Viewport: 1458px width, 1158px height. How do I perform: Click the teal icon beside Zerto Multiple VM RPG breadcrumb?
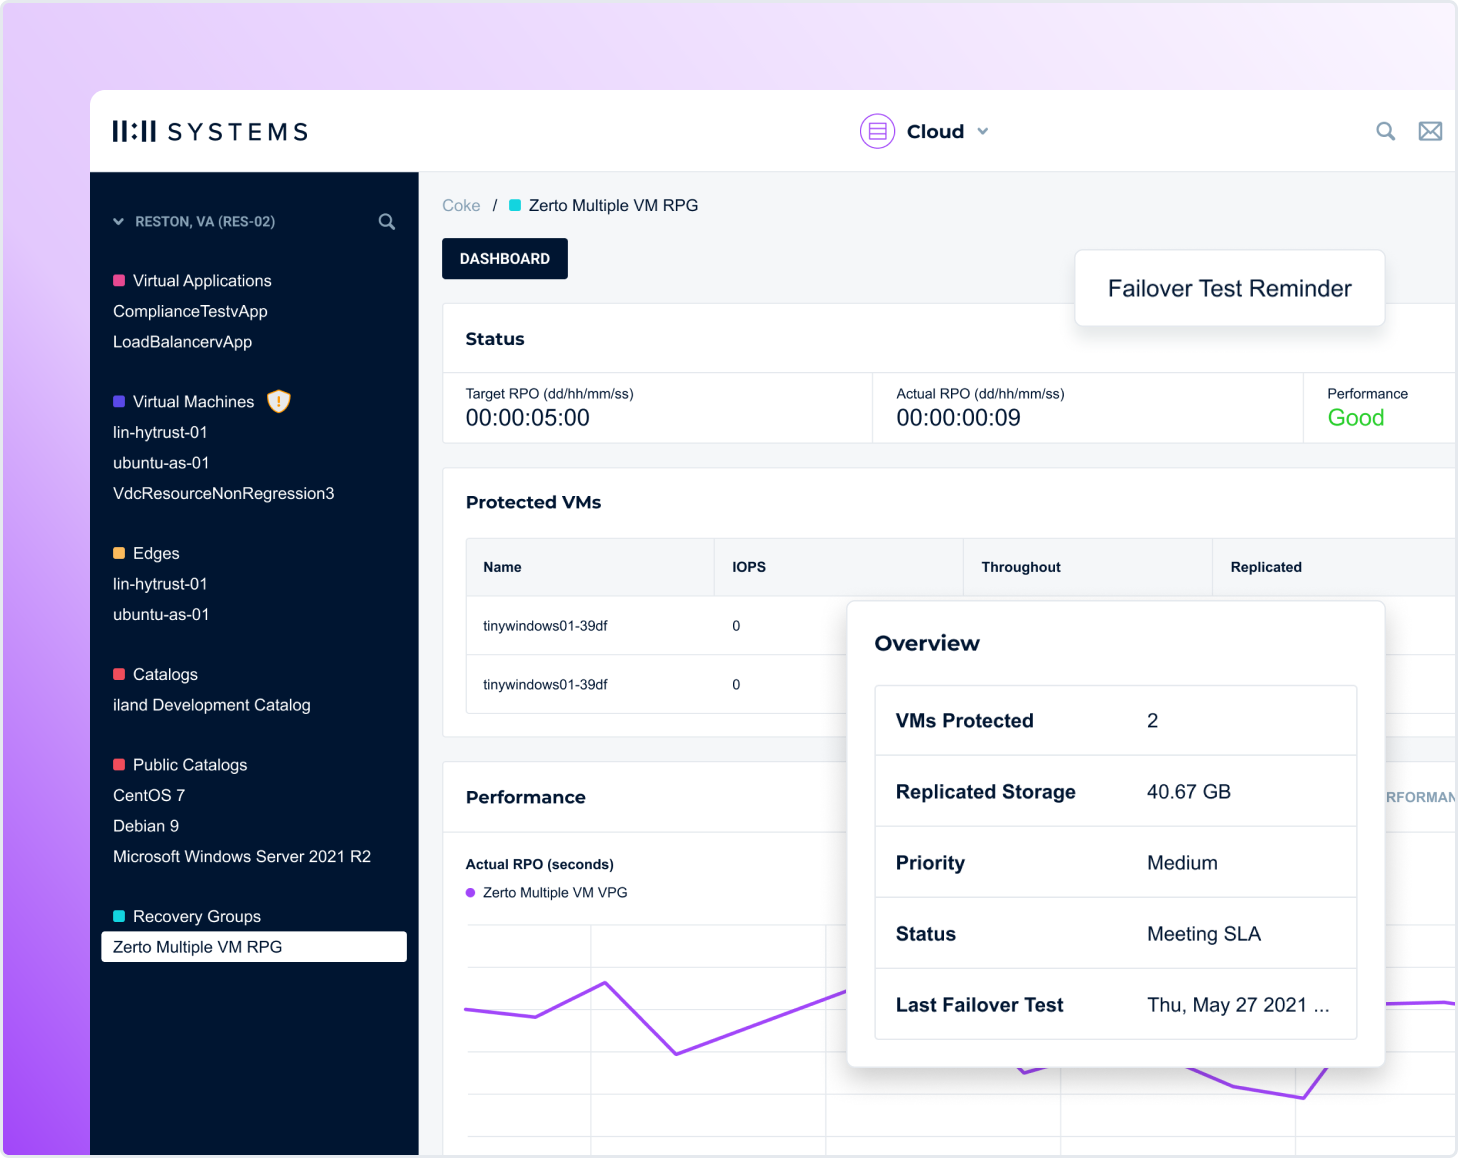[x=515, y=205]
